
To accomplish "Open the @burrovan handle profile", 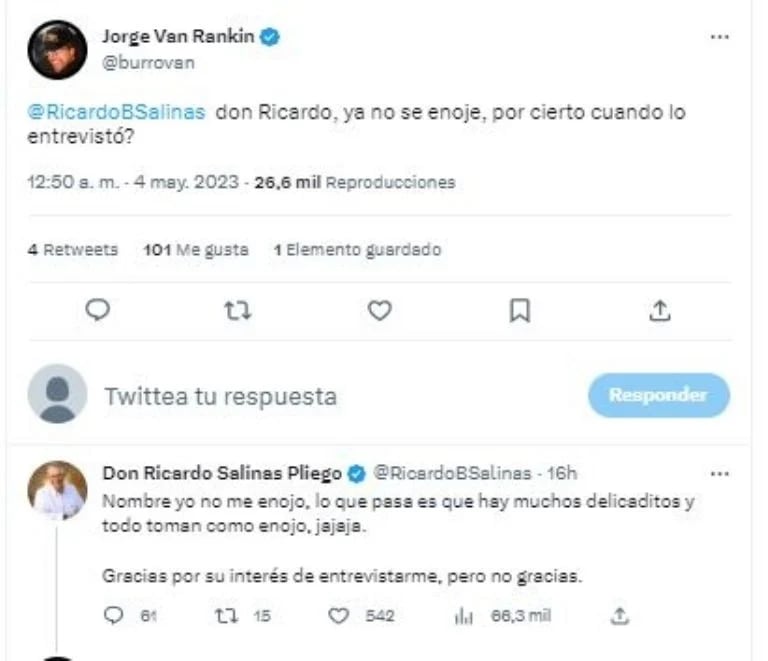I will 148,63.
